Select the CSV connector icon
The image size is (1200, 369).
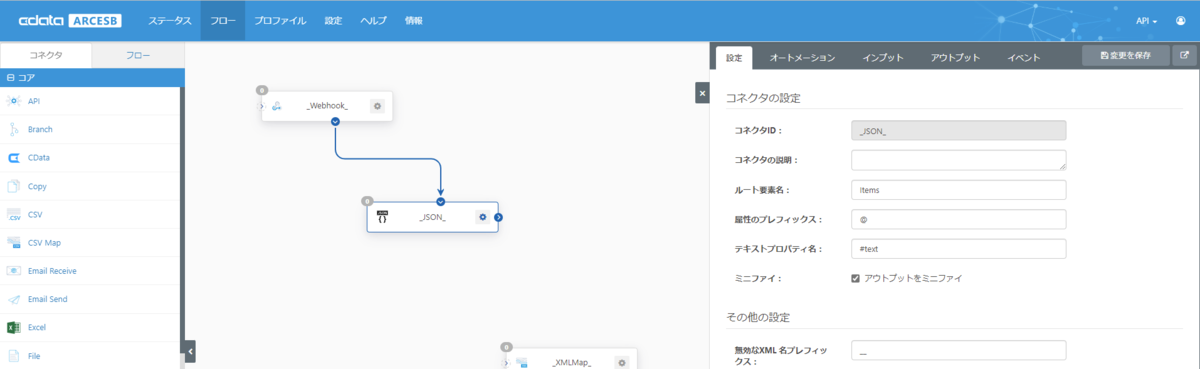pyautogui.click(x=14, y=214)
